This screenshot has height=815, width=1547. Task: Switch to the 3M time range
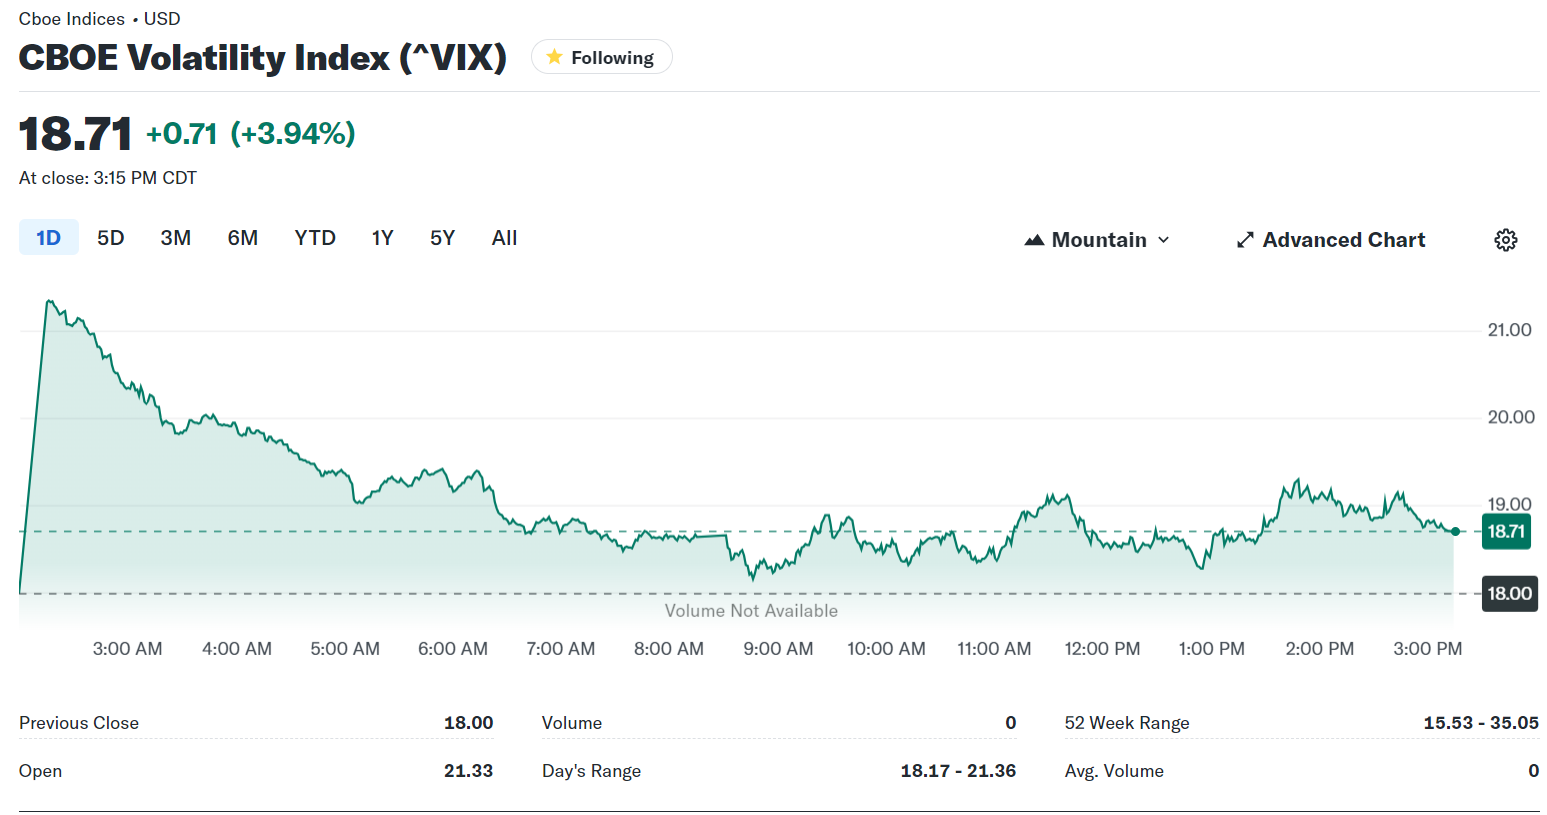click(176, 238)
